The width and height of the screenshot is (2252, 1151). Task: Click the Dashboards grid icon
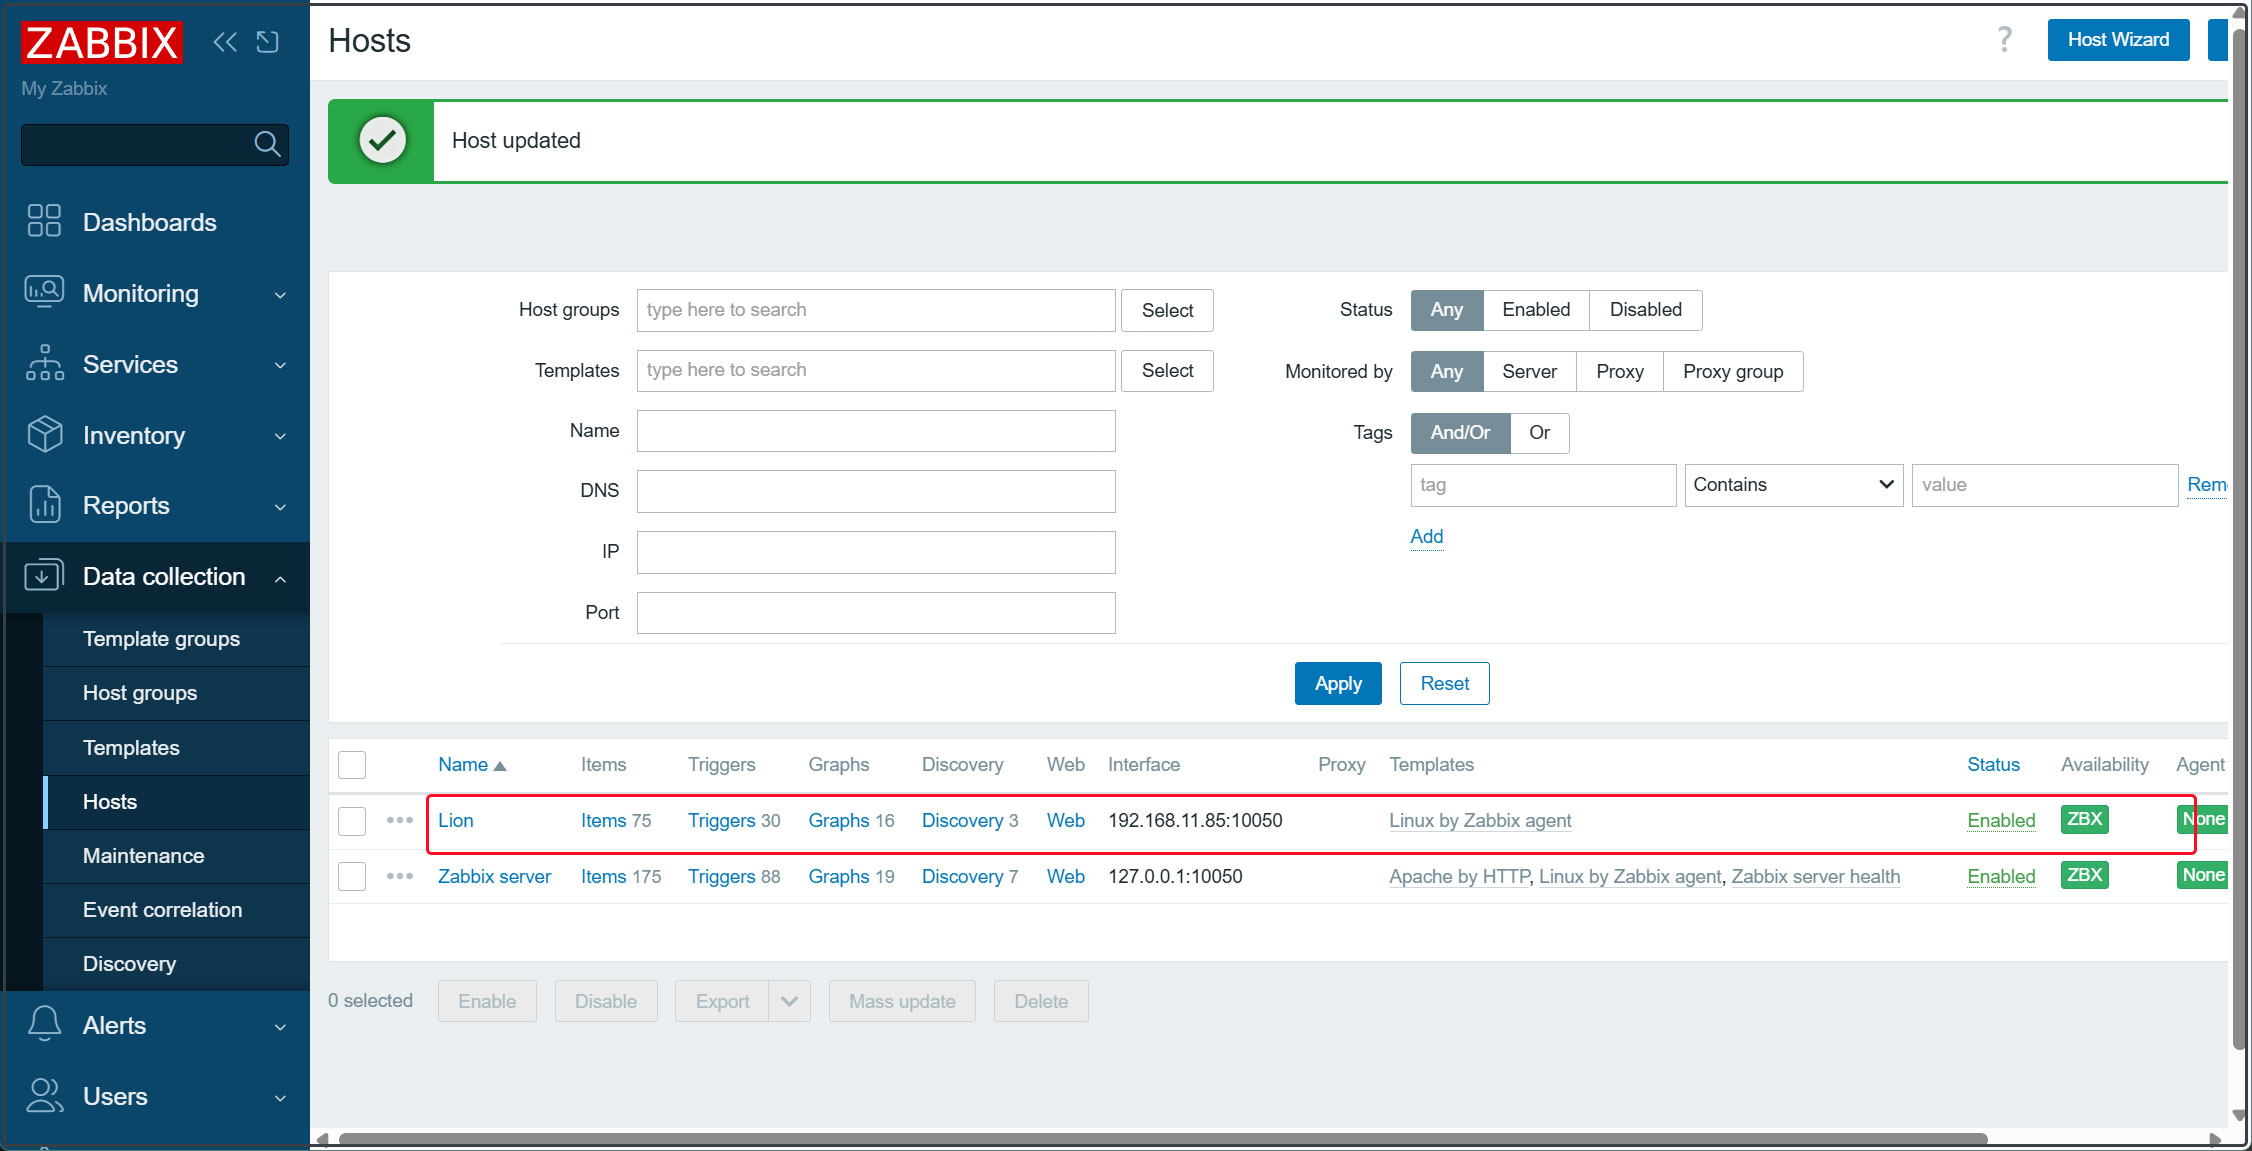pos(44,221)
